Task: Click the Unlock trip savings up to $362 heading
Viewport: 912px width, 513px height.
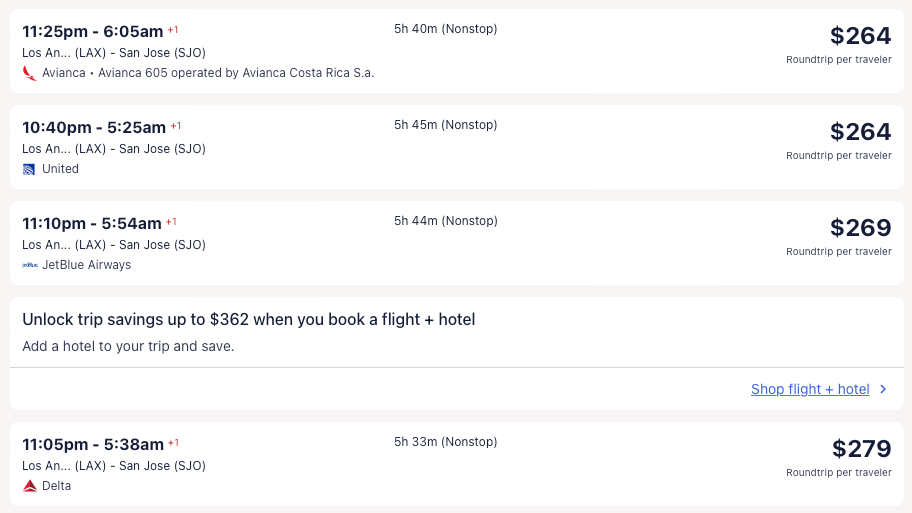Action: [x=248, y=320]
